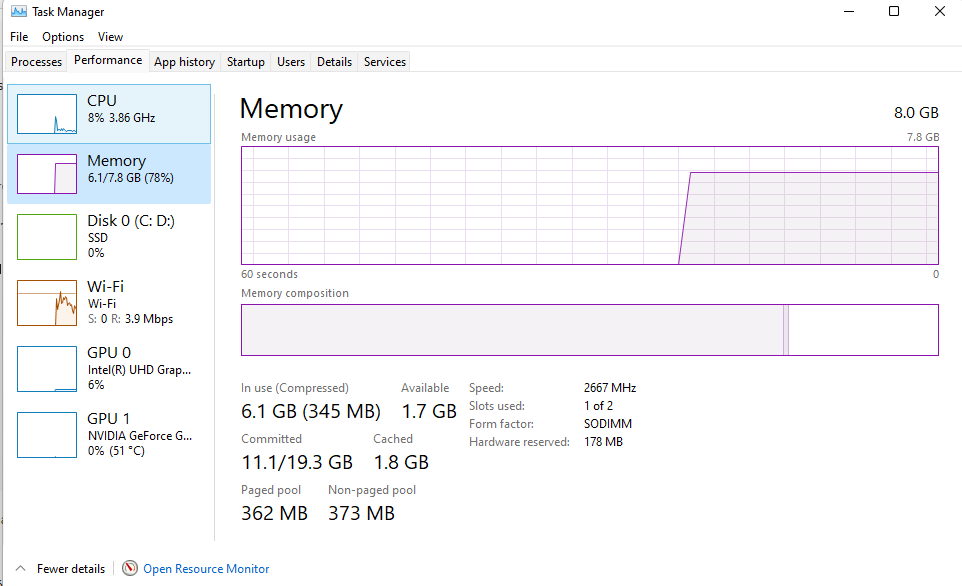Open the File menu
Viewport: 962px width, 586px height.
tap(19, 37)
